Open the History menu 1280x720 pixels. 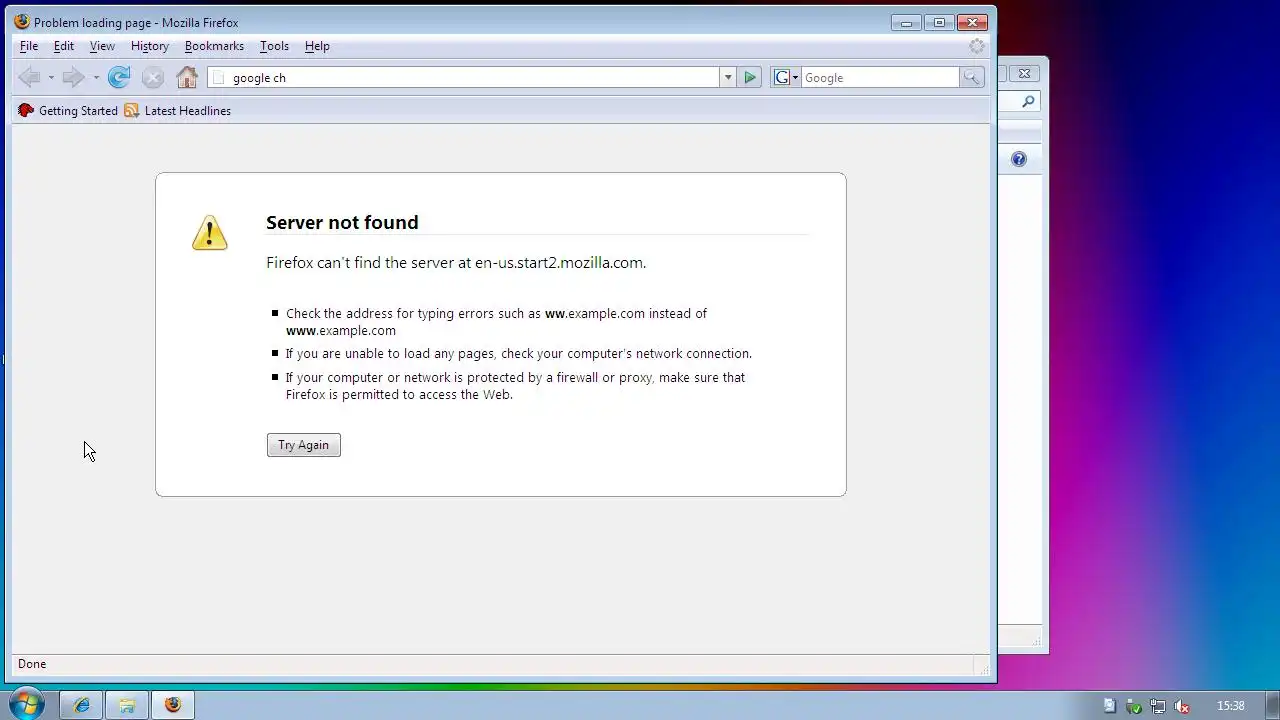150,46
